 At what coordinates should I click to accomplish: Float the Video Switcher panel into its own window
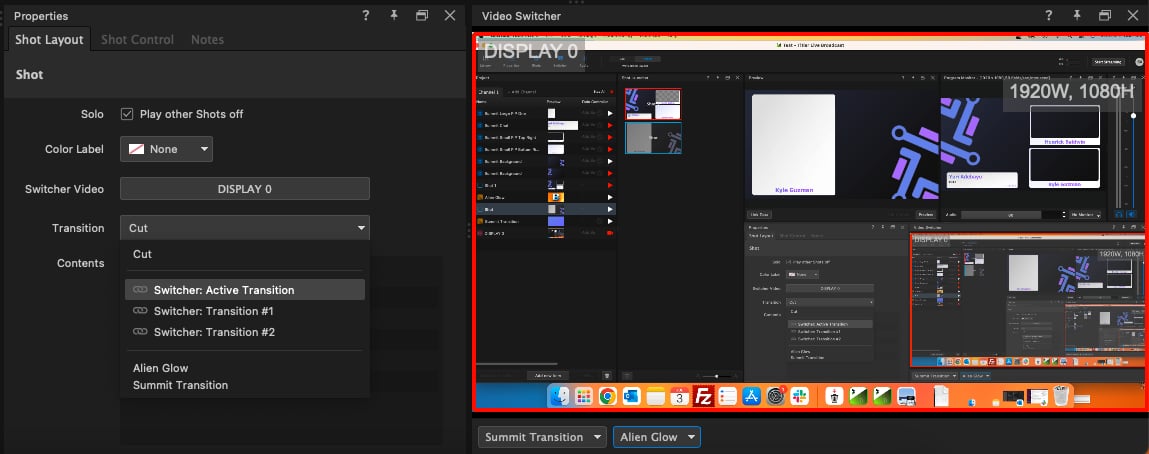1105,15
